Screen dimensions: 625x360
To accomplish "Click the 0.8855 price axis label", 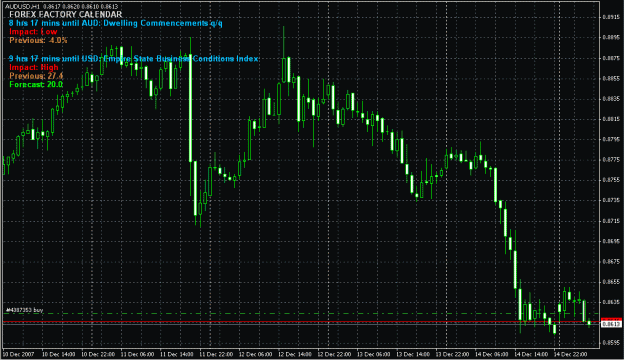I will [611, 79].
